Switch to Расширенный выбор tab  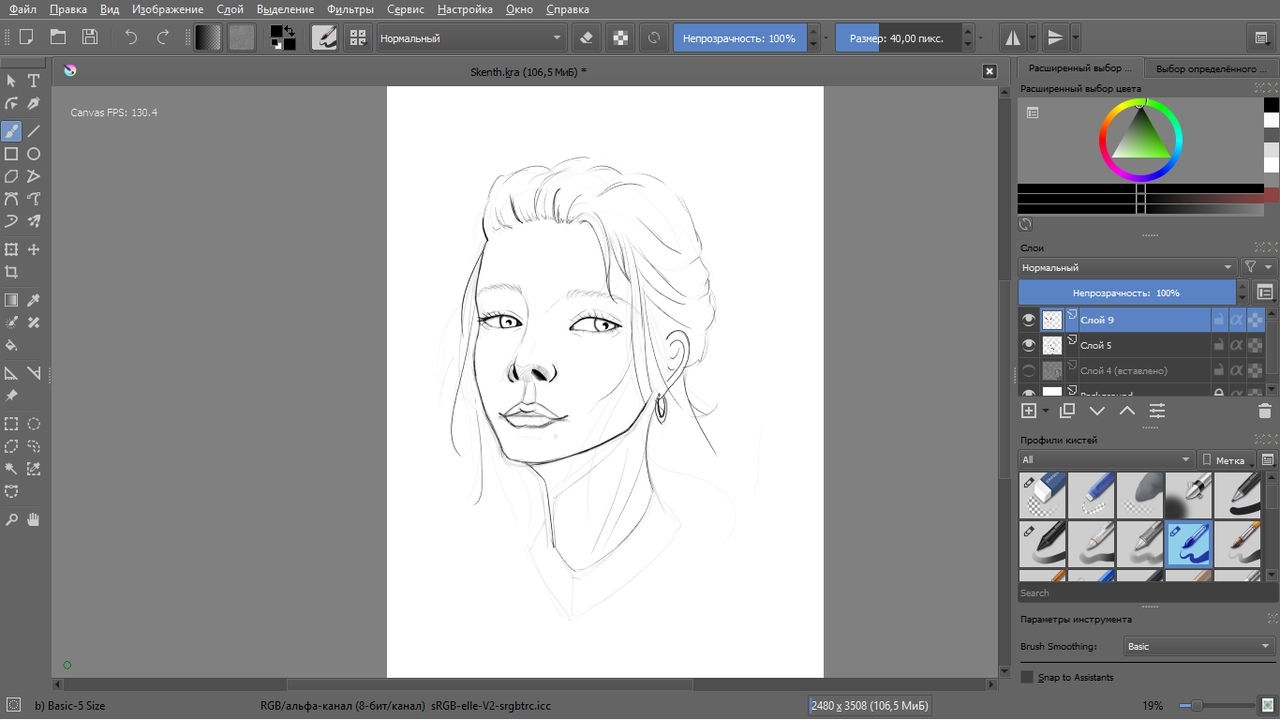[1080, 68]
